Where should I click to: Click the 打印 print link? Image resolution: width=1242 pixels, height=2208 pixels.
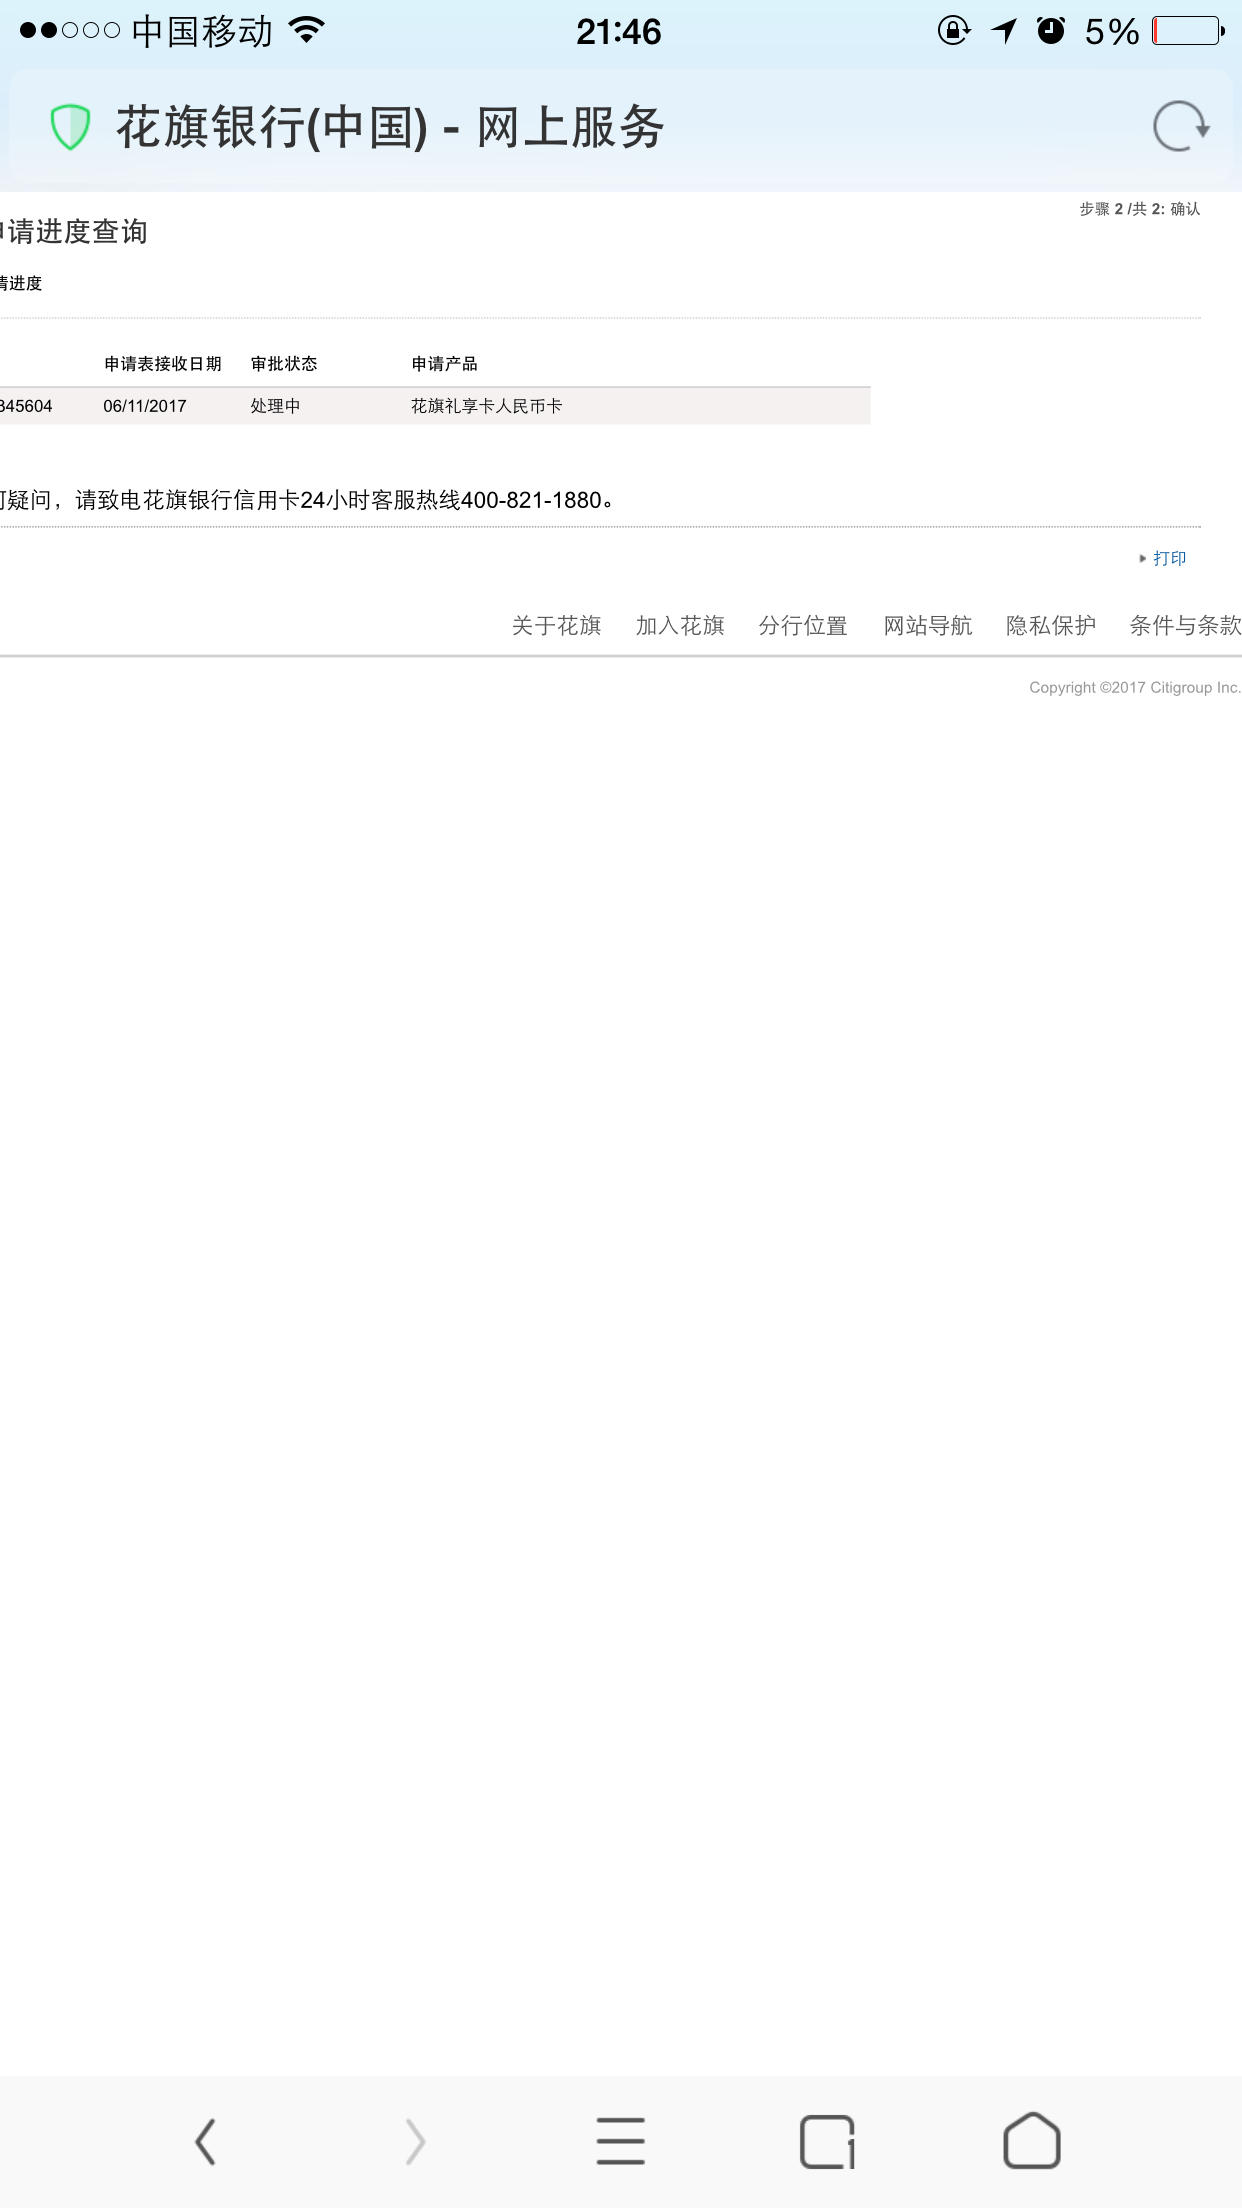coord(1169,558)
